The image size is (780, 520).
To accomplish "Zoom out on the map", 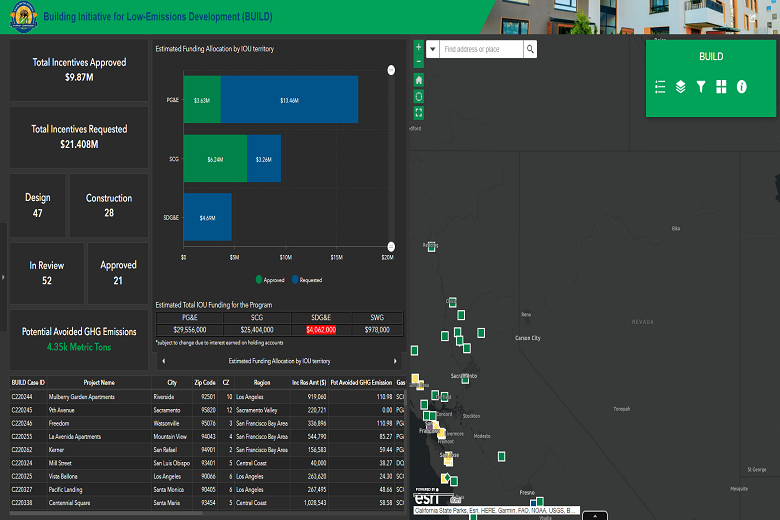I will click(418, 61).
